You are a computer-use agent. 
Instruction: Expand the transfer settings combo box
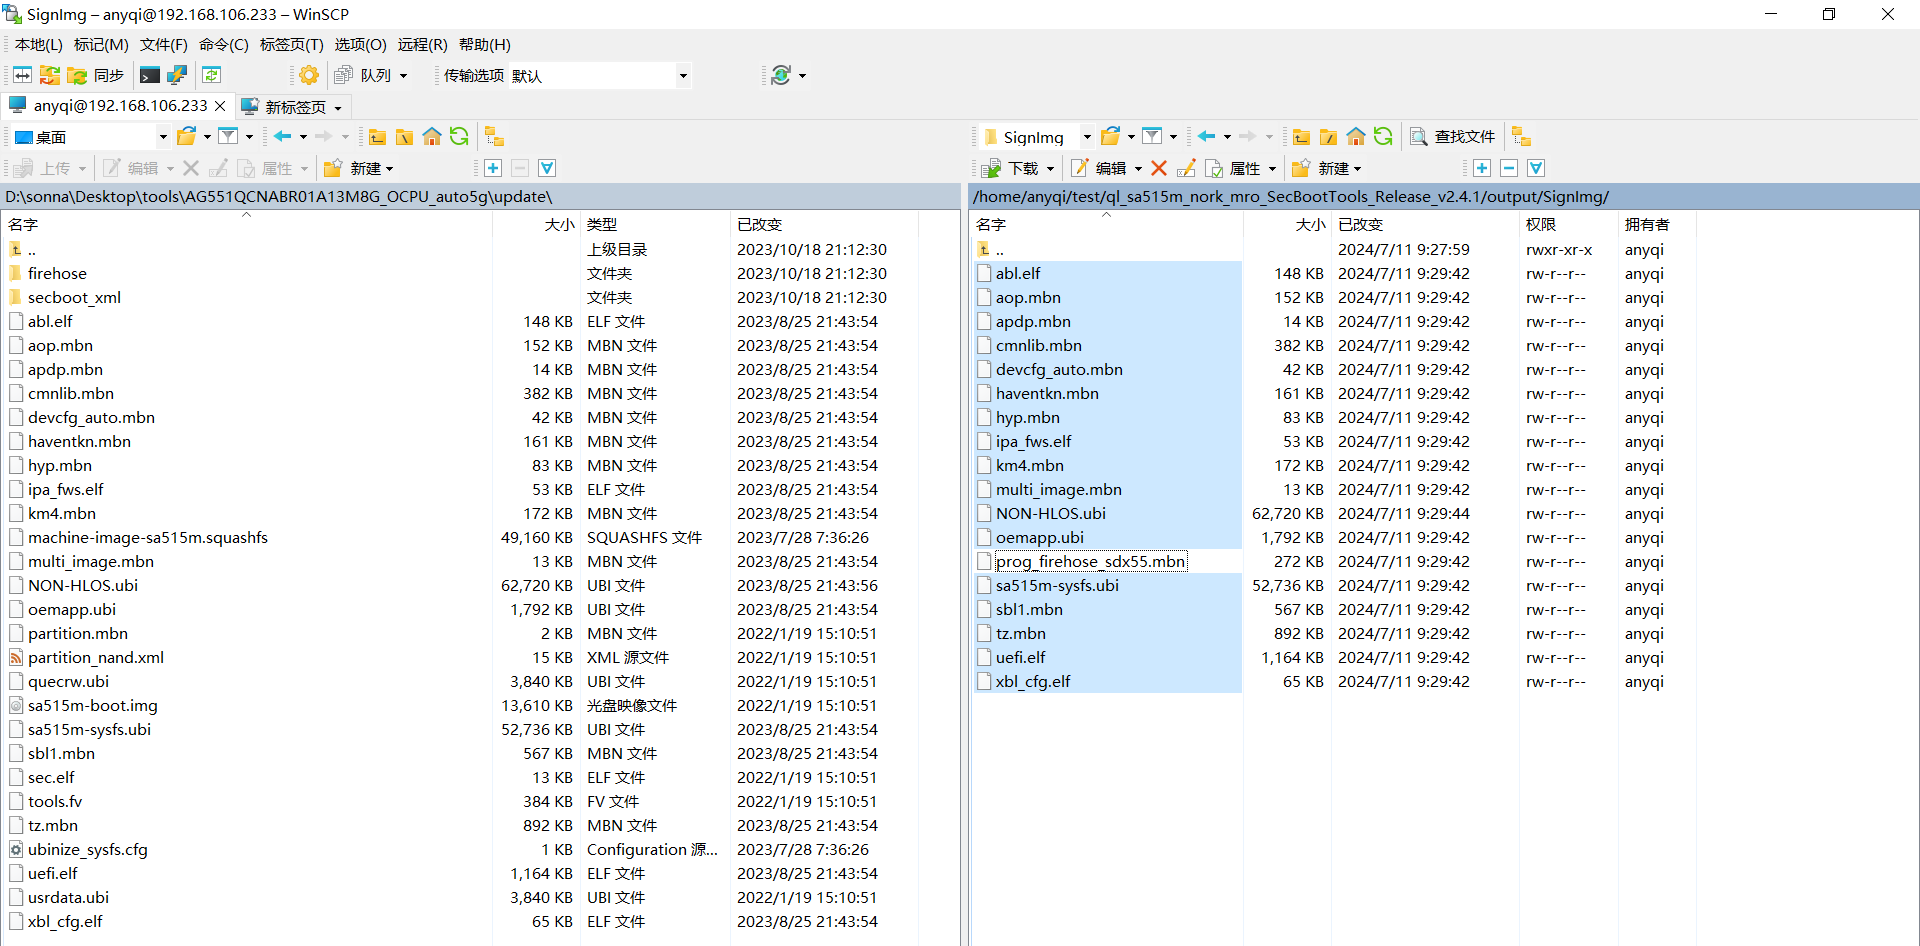pyautogui.click(x=683, y=76)
